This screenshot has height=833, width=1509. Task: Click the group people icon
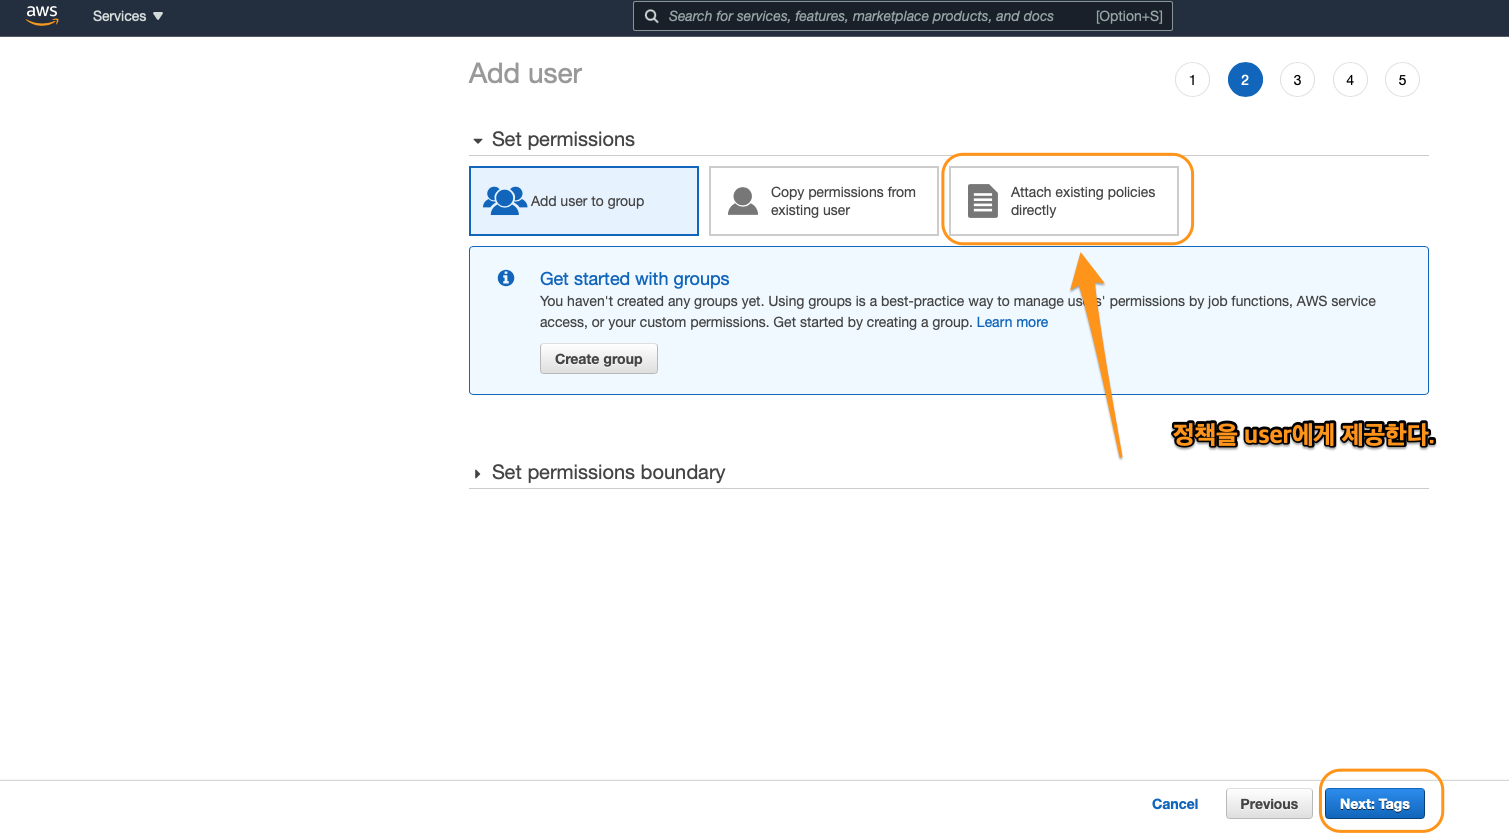504,201
